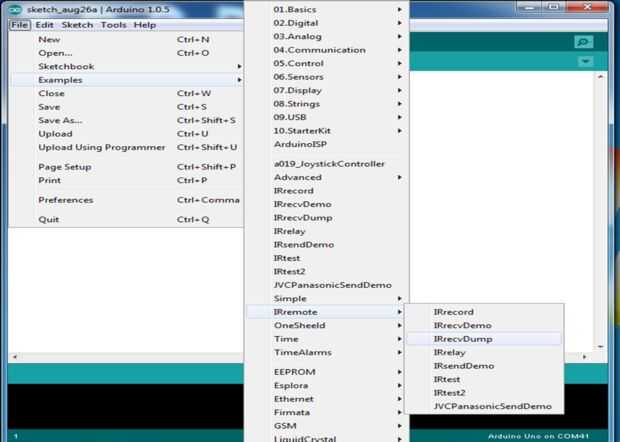Open IRsendDemo in Examples list
Viewport: 620px width, 442px height.
click(327, 244)
